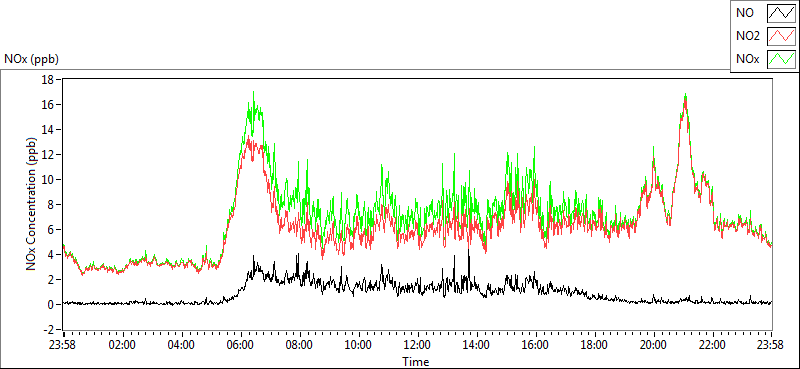This screenshot has height=369, width=800.
Task: Click the 20:00 time axis label
Action: point(654,345)
